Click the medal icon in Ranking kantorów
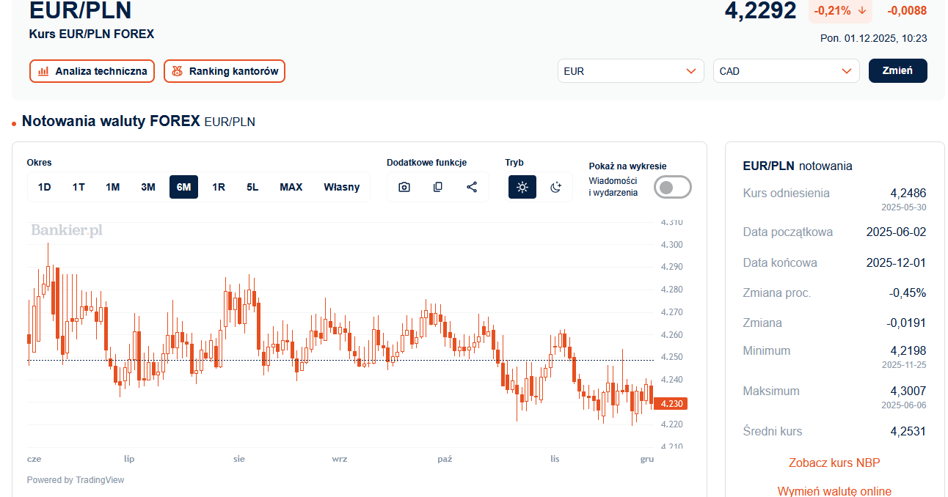 coord(177,71)
